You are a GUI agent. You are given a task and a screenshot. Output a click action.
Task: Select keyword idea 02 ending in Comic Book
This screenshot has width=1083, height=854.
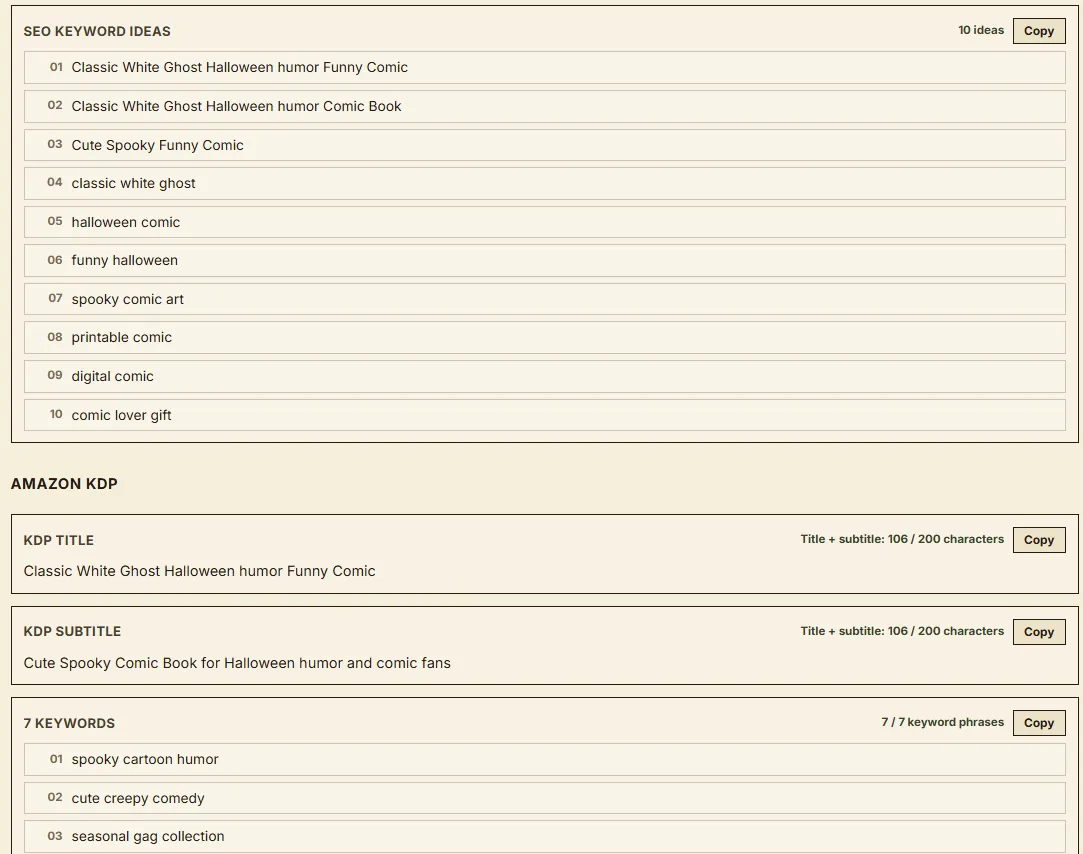tap(544, 106)
